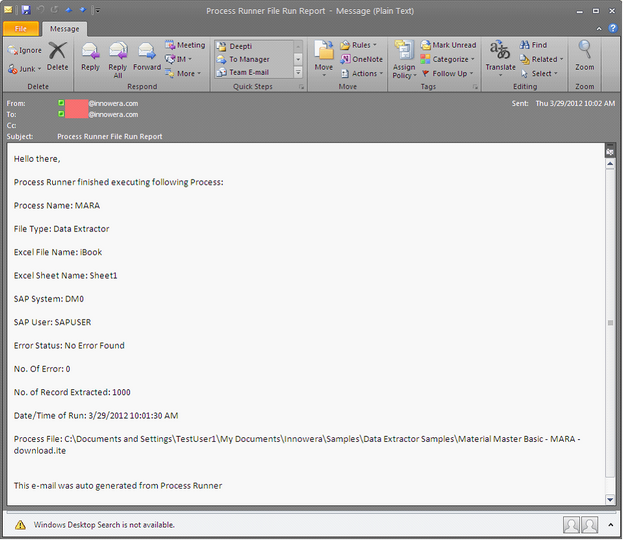Click the Find button in Editing
This screenshot has width=623, height=540.
coord(533,45)
